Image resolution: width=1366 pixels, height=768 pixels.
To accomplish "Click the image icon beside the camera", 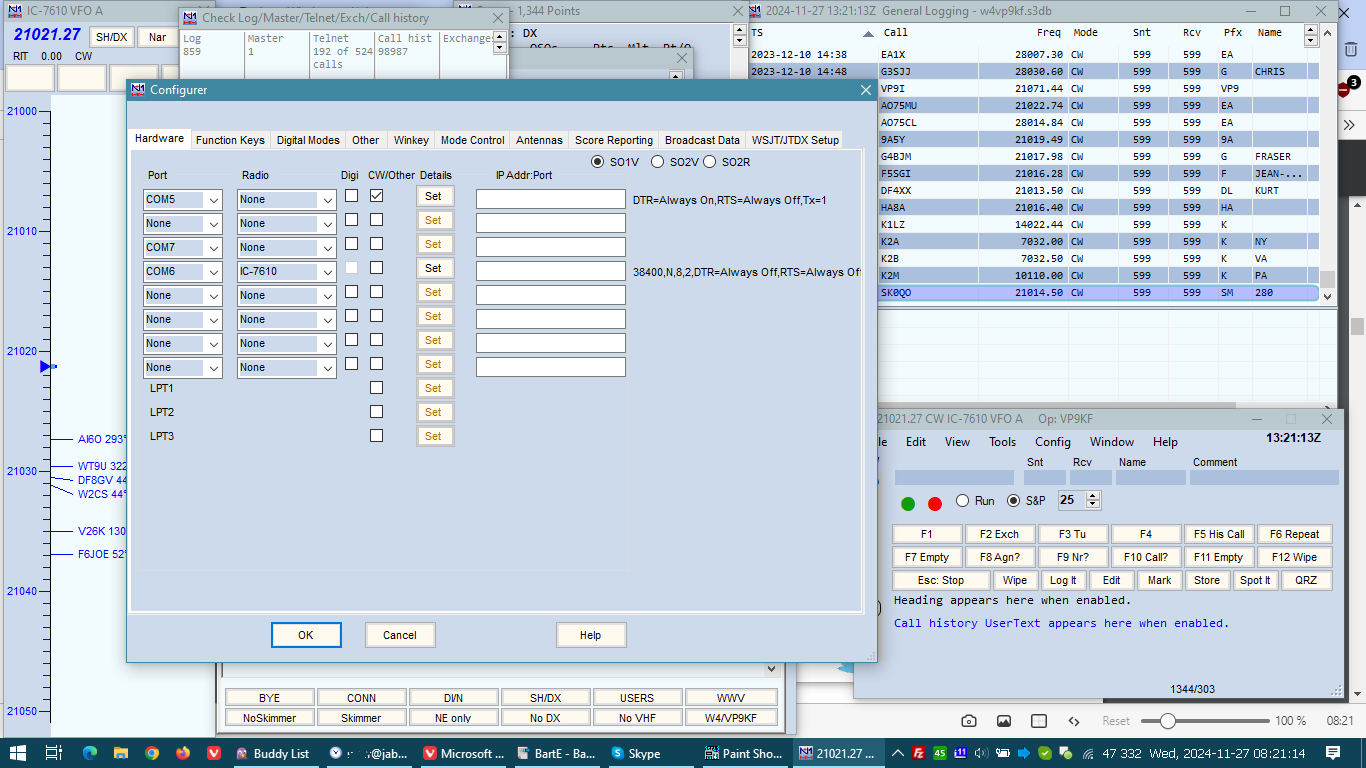I will (1004, 721).
